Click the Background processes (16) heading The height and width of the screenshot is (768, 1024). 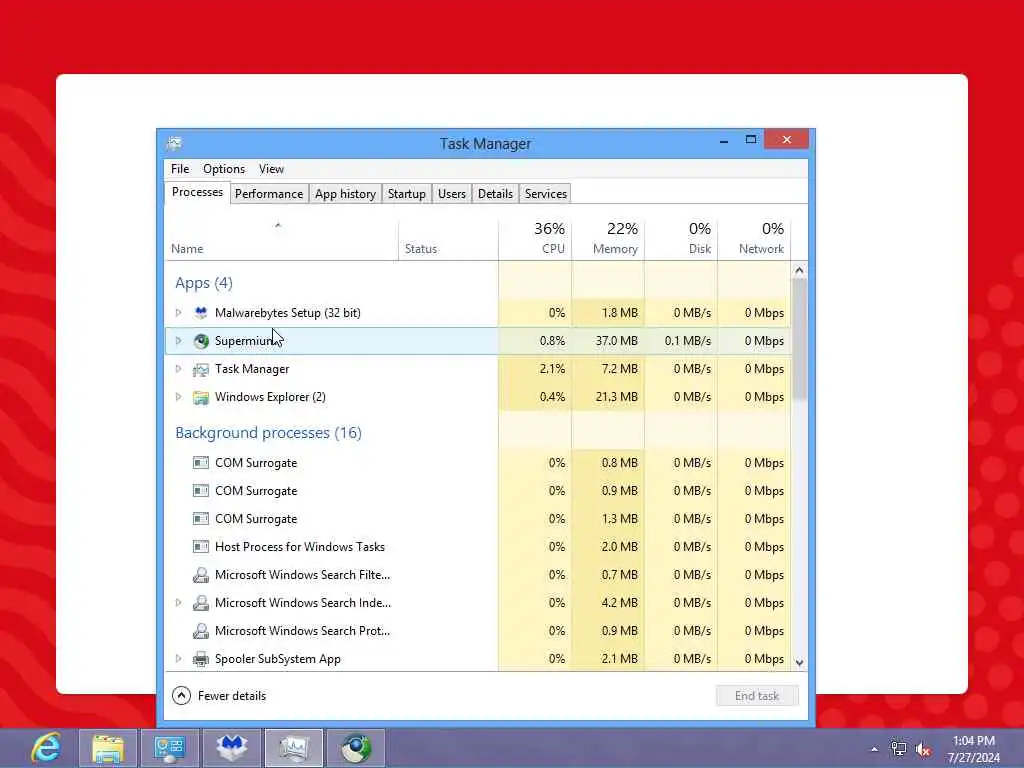click(268, 433)
